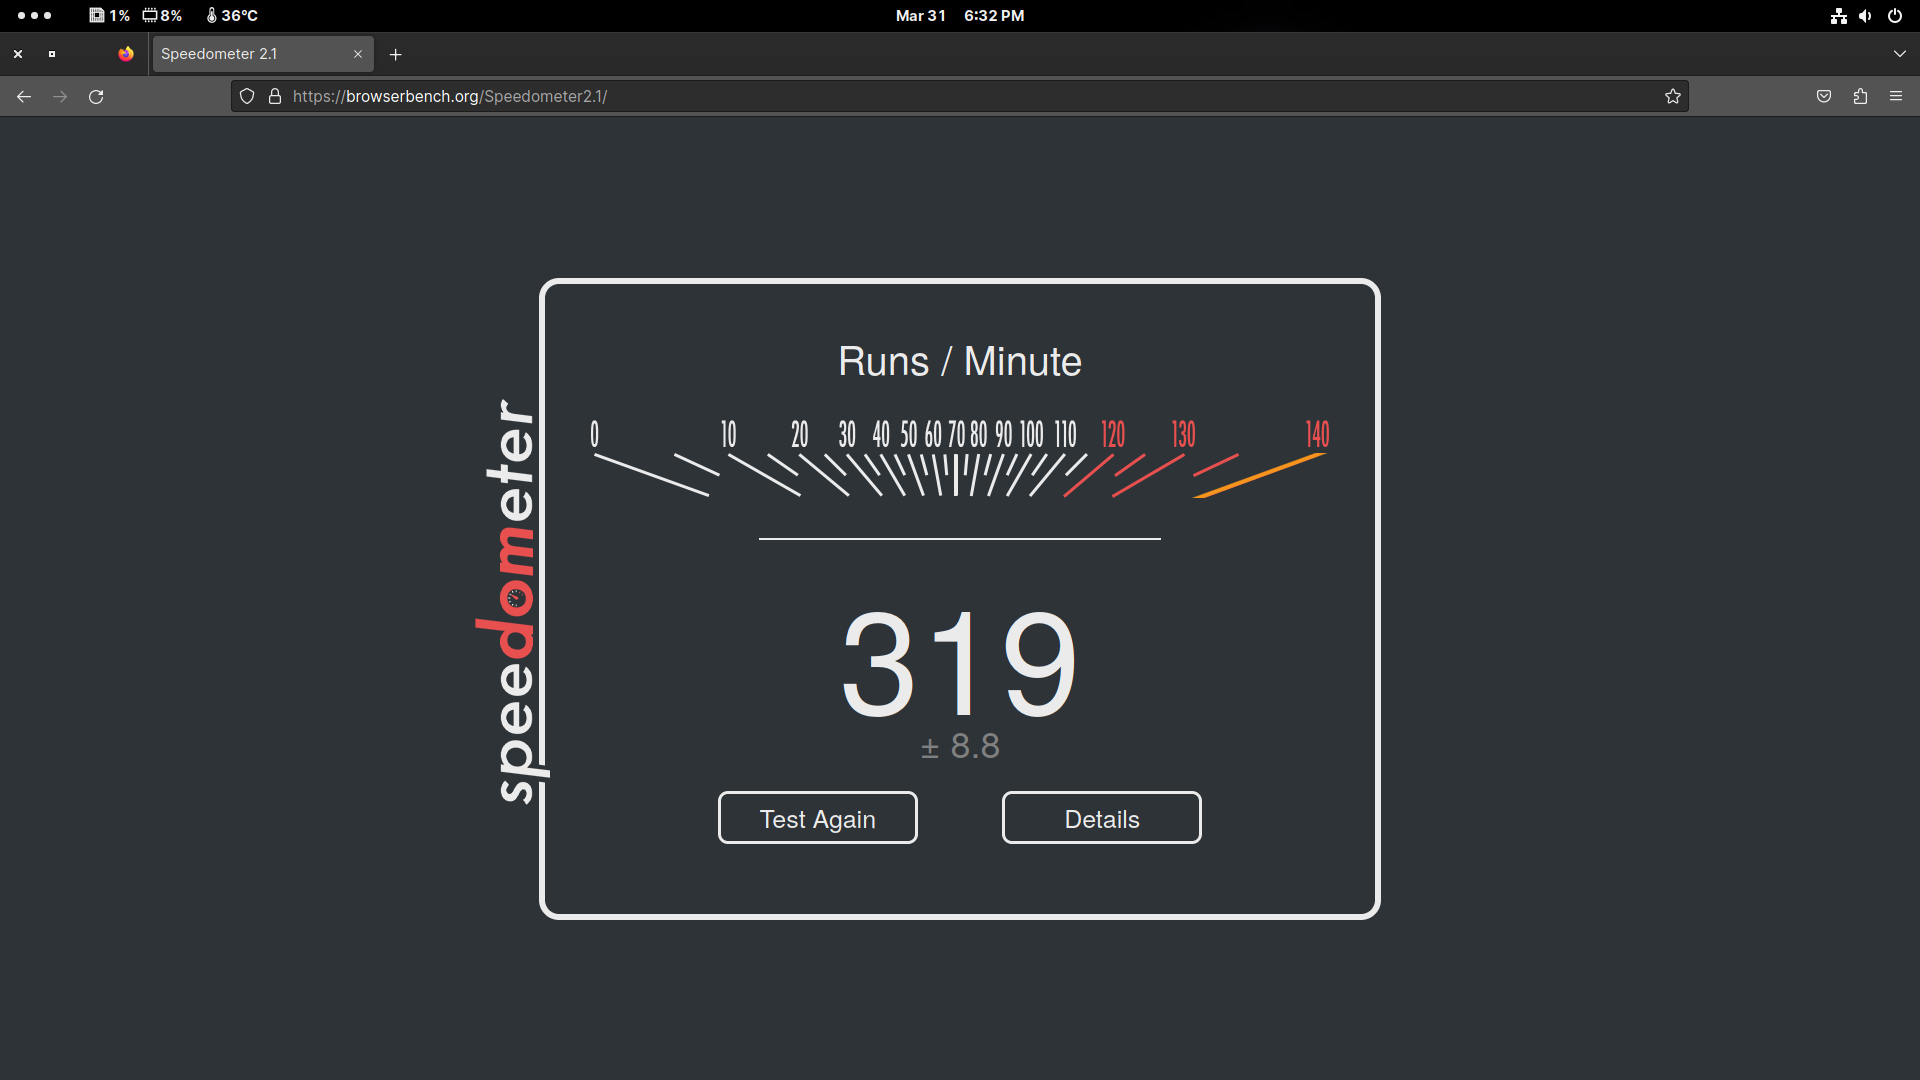
Task: Save page to Pocket
Action: coord(1824,96)
